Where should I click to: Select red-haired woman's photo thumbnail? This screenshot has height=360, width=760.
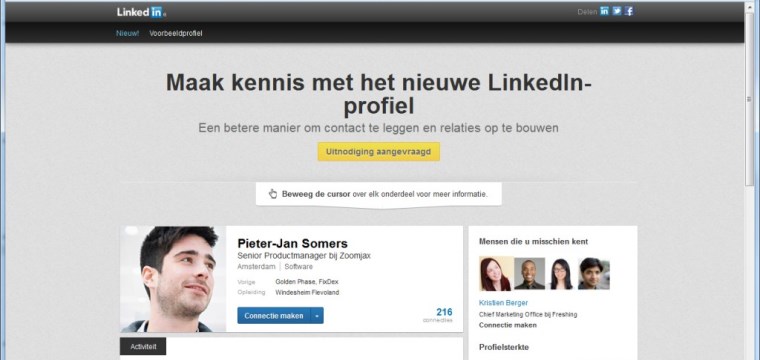[x=495, y=273]
